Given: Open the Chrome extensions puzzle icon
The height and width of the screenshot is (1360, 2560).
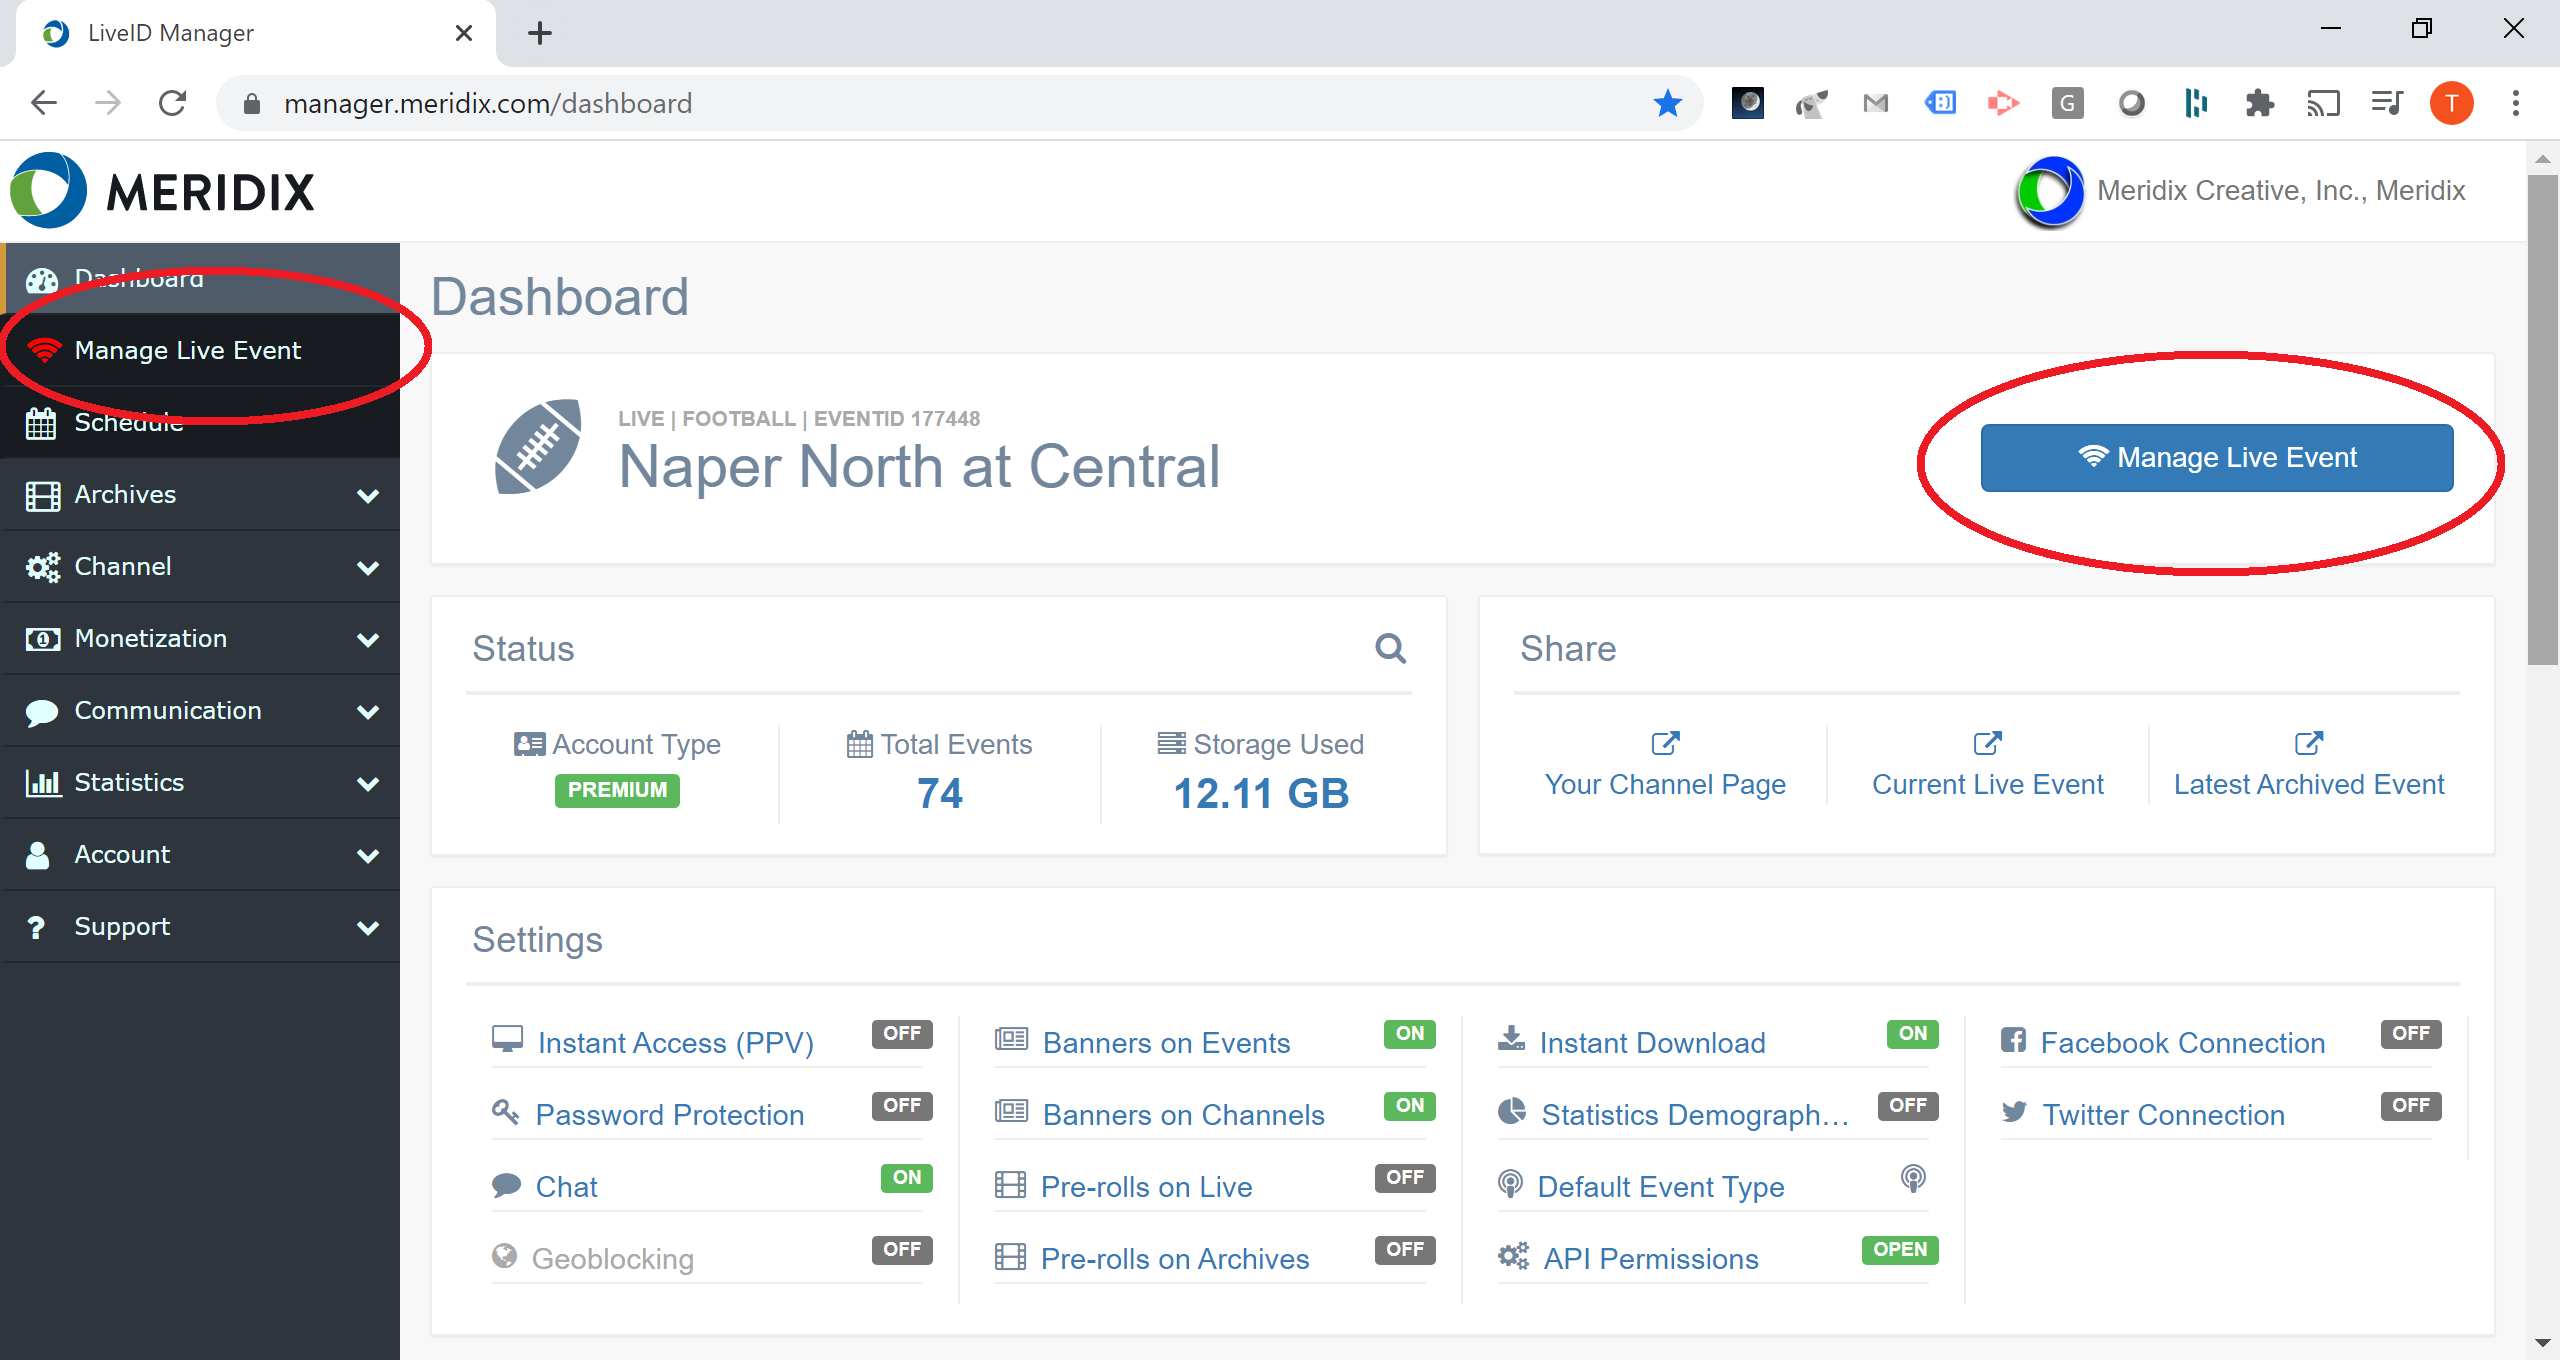Looking at the screenshot, I should pyautogui.click(x=2259, y=103).
